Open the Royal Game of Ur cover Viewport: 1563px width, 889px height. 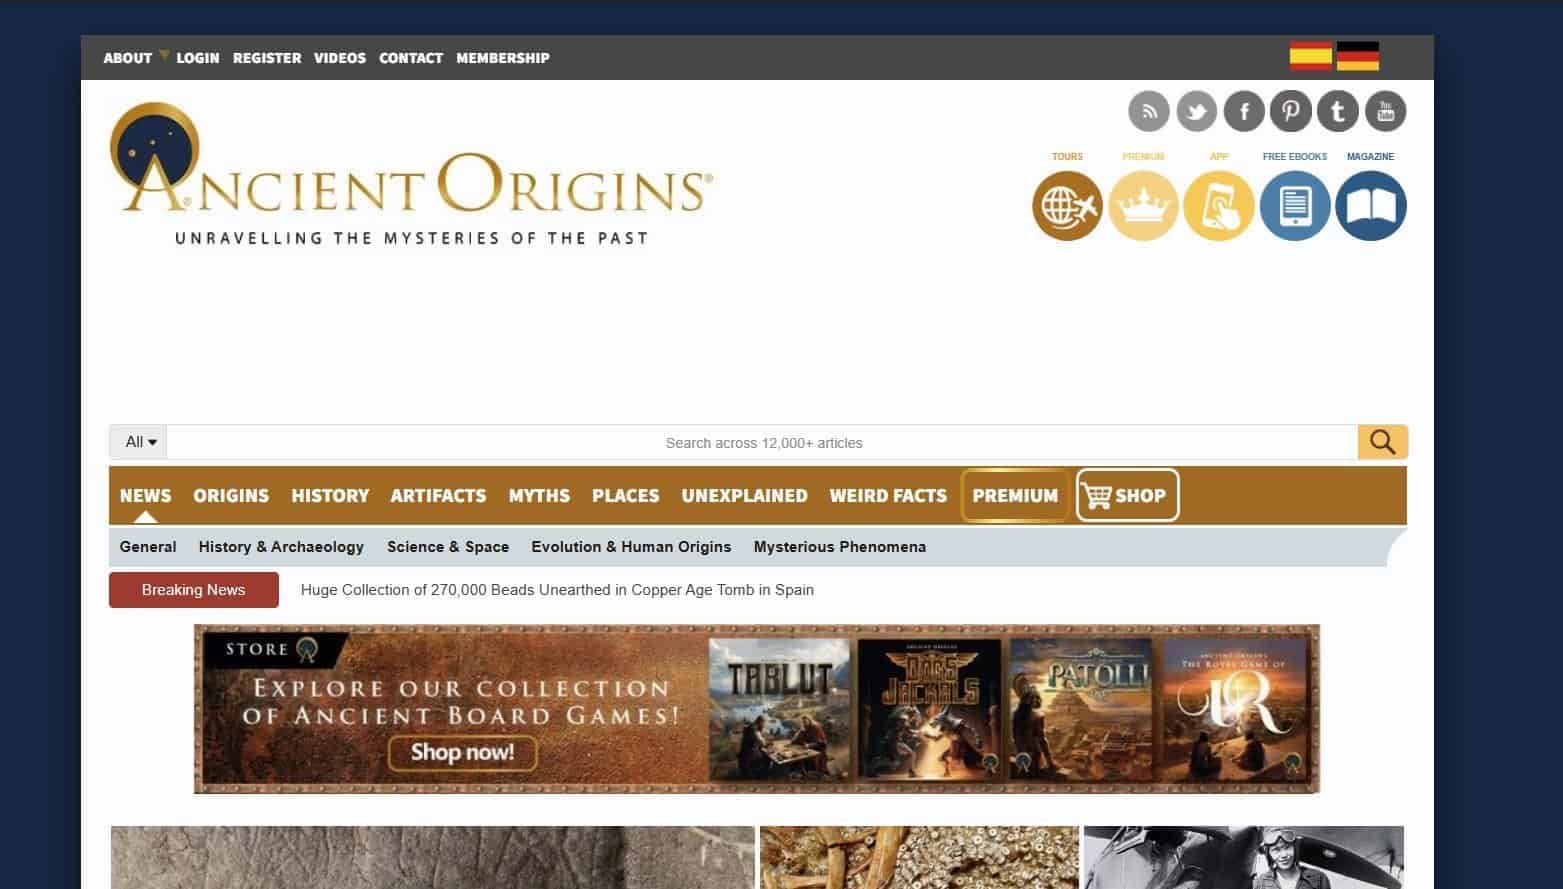point(1236,710)
